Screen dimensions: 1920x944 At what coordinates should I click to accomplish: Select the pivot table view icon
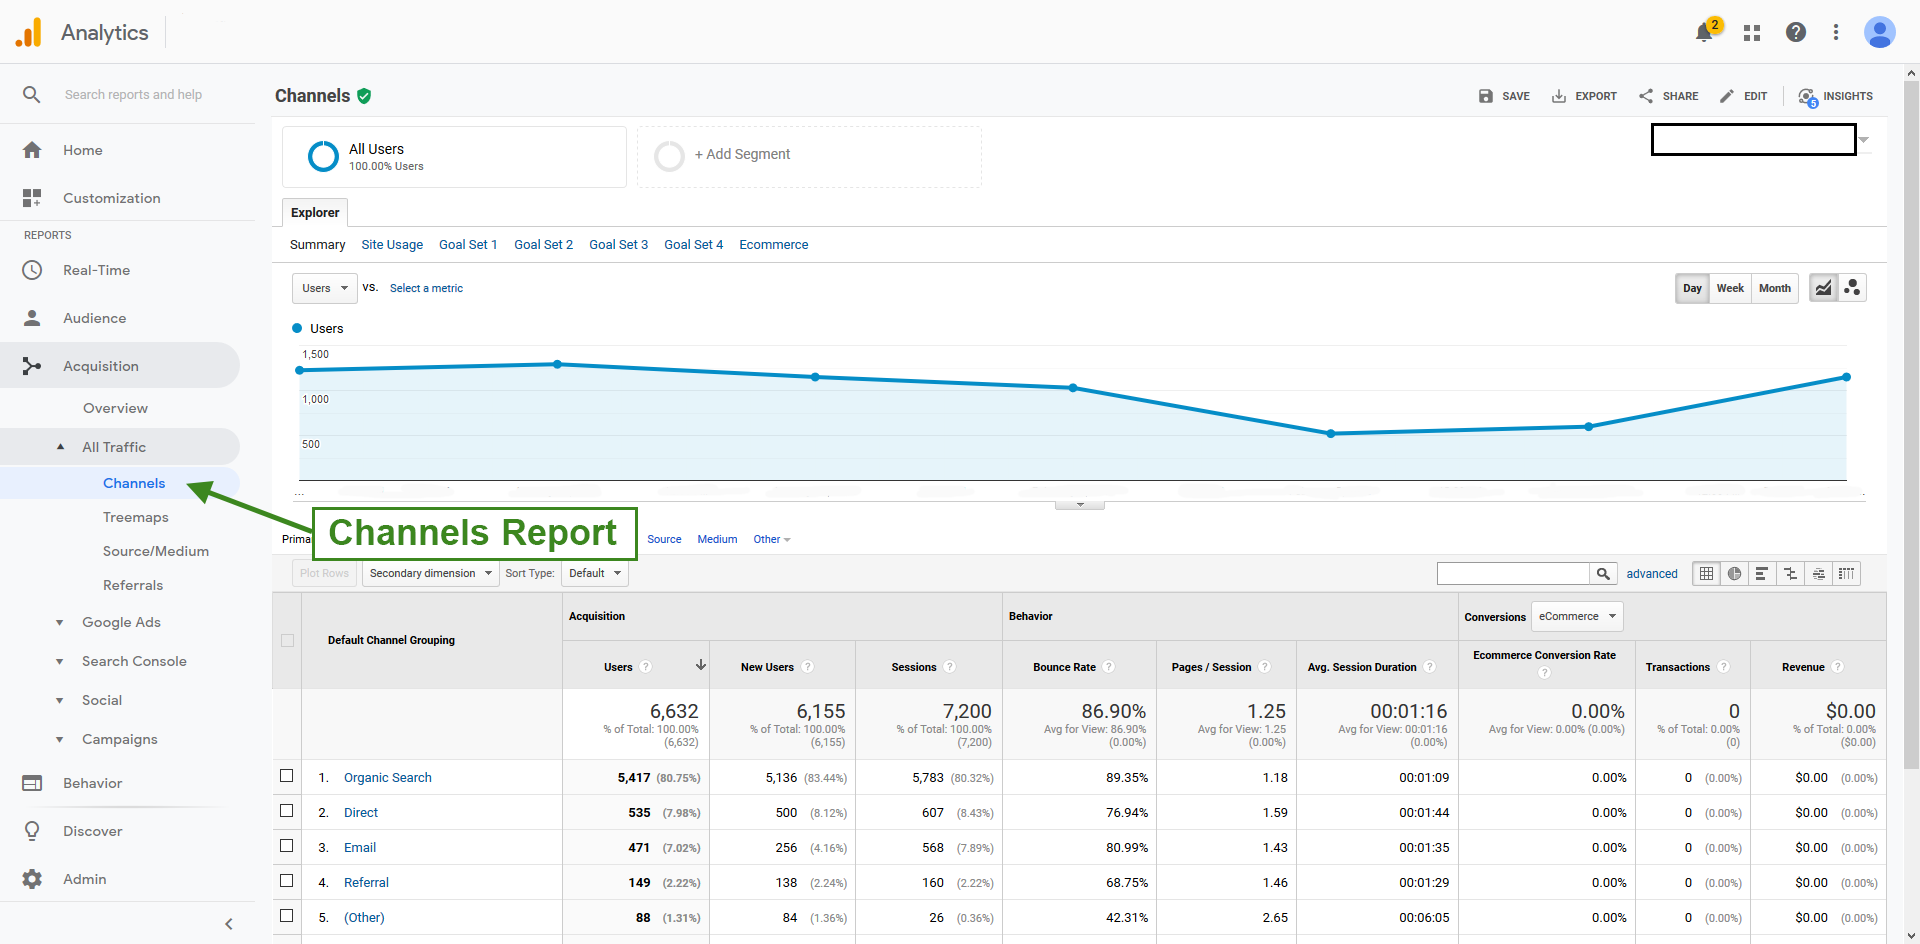(x=1846, y=573)
